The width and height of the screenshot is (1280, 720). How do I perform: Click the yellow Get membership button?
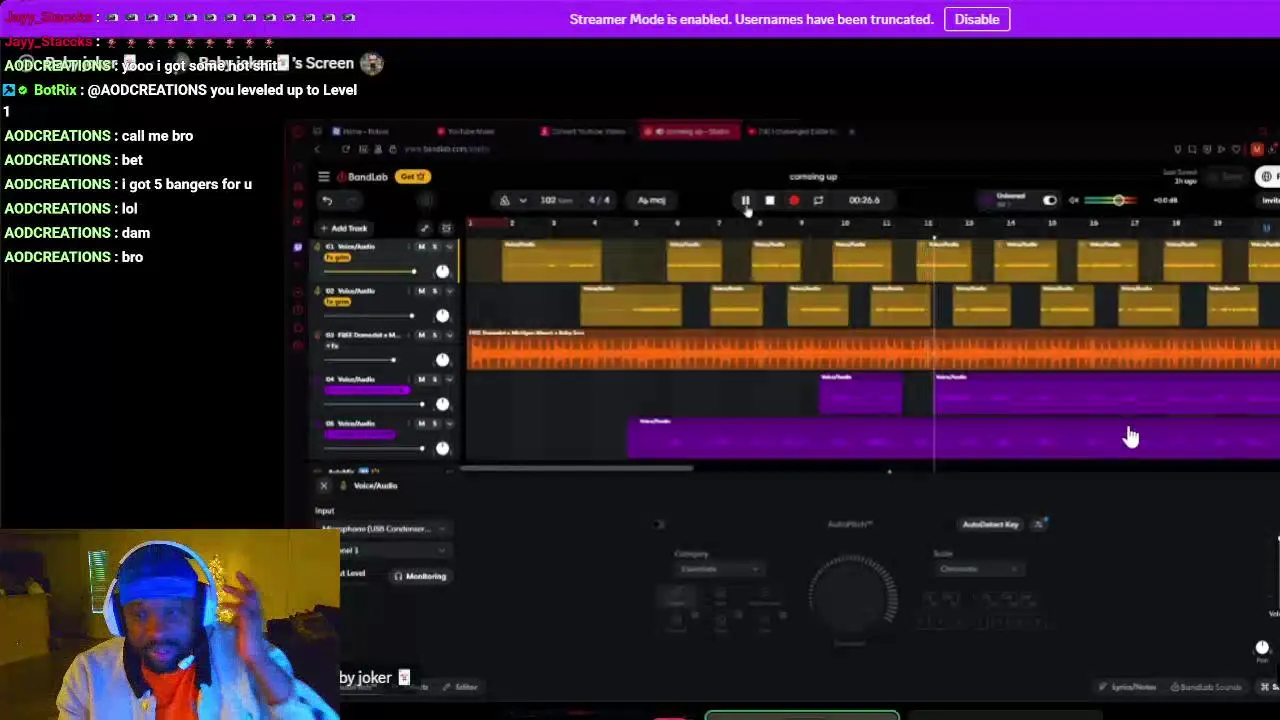click(412, 177)
